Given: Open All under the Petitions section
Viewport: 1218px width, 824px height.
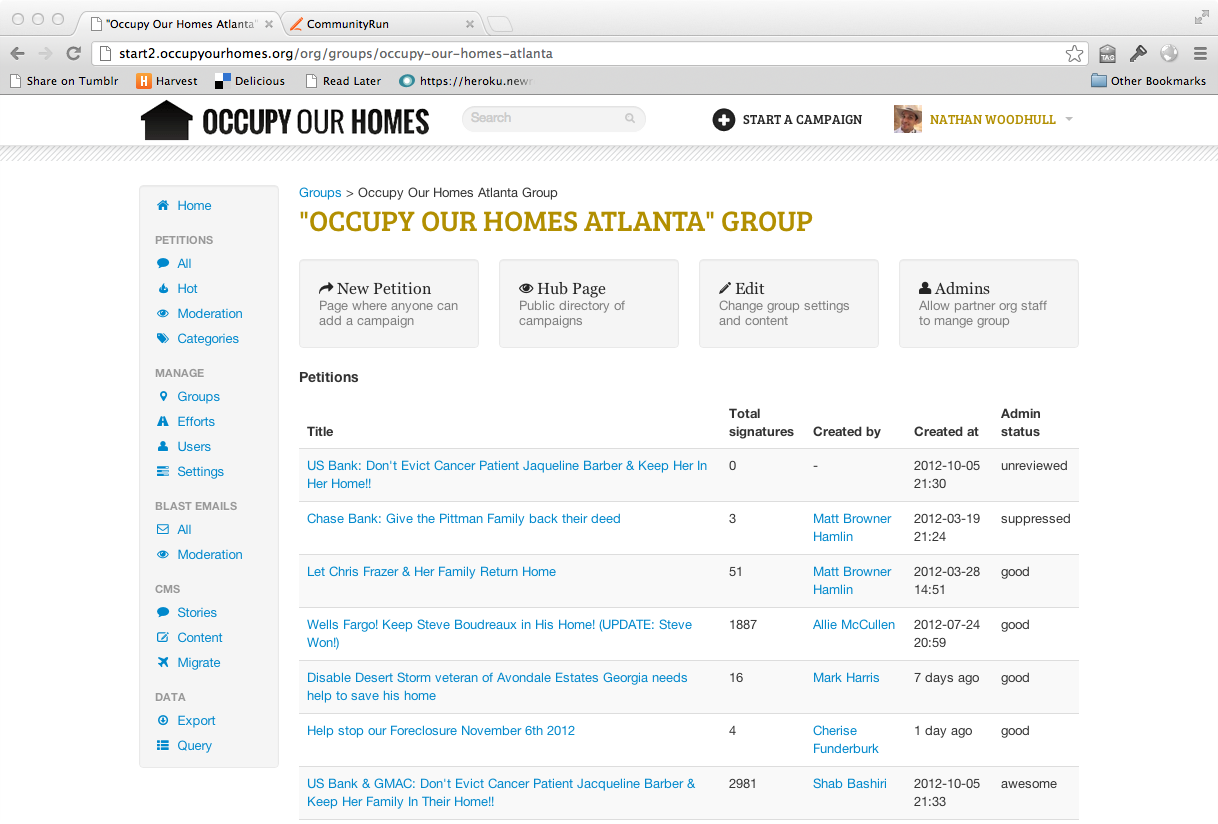Looking at the screenshot, I should click(x=184, y=264).
